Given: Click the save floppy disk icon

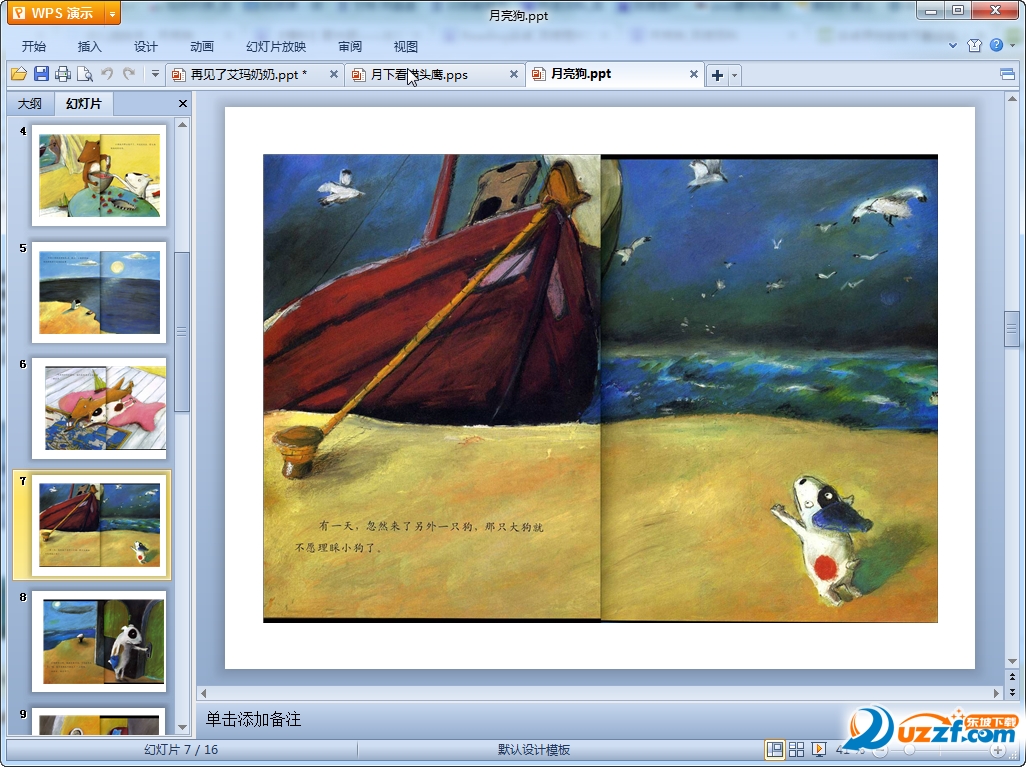Looking at the screenshot, I should coord(41,74).
